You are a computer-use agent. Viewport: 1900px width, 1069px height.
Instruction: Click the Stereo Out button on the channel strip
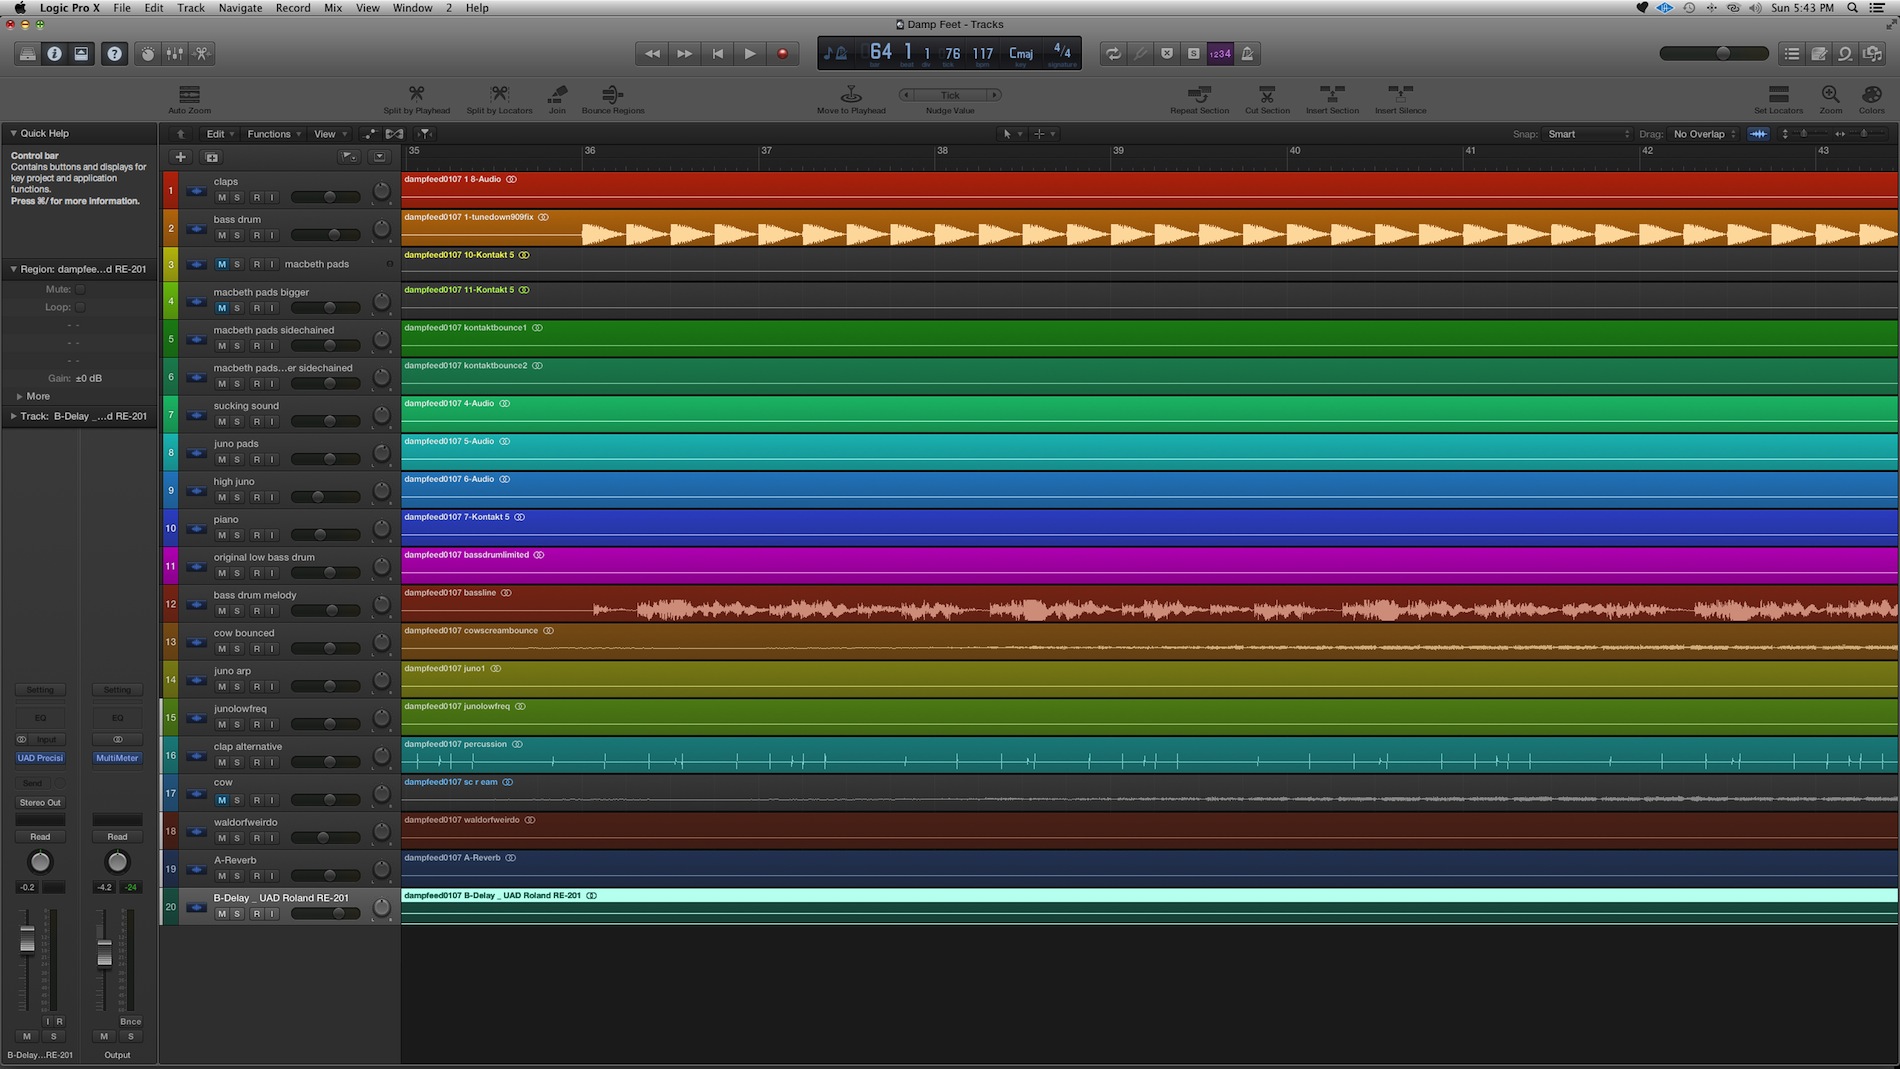39,802
